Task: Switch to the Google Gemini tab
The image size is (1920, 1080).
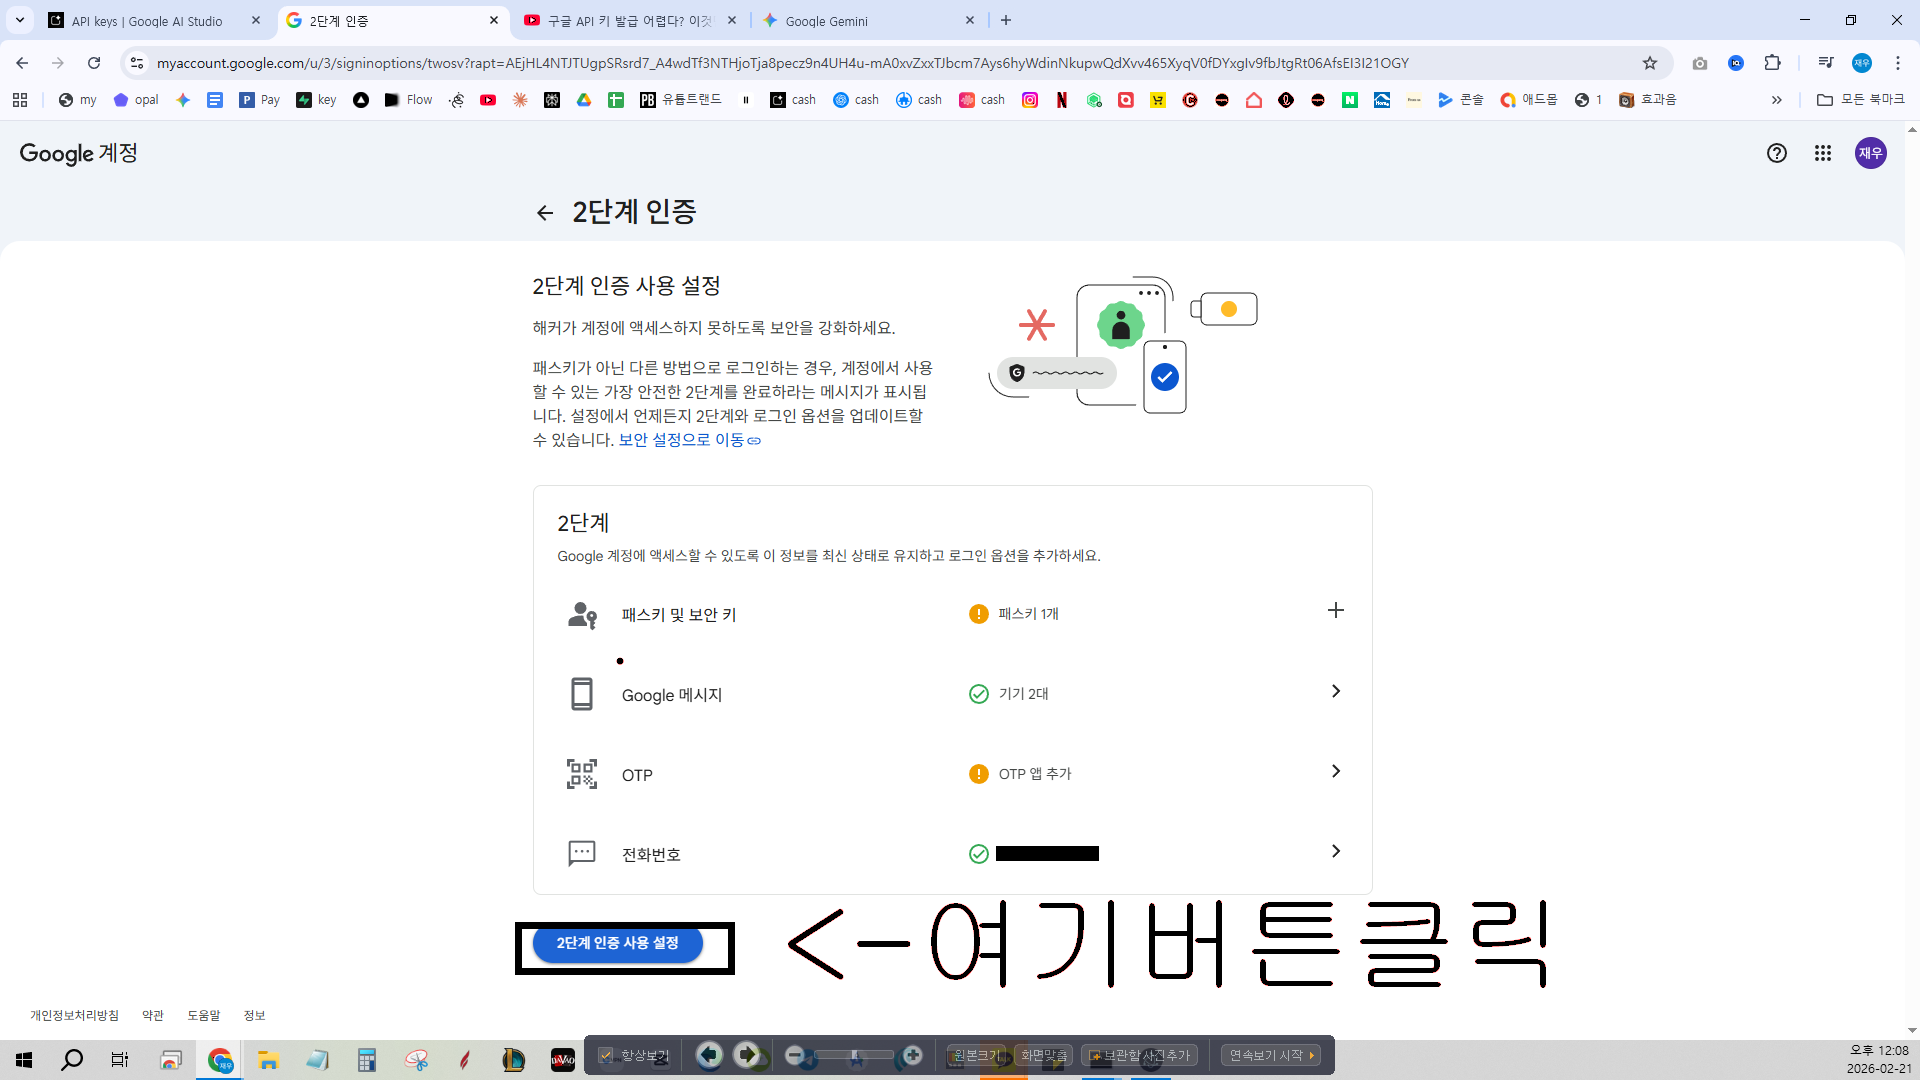Action: point(868,21)
